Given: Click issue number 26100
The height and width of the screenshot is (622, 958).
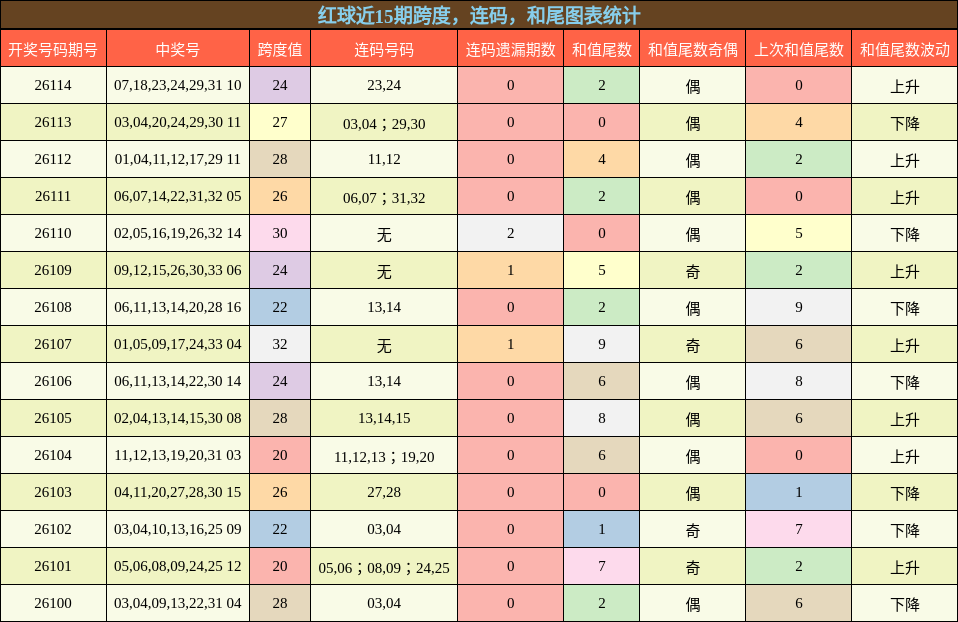Looking at the screenshot, I should (x=53, y=602).
